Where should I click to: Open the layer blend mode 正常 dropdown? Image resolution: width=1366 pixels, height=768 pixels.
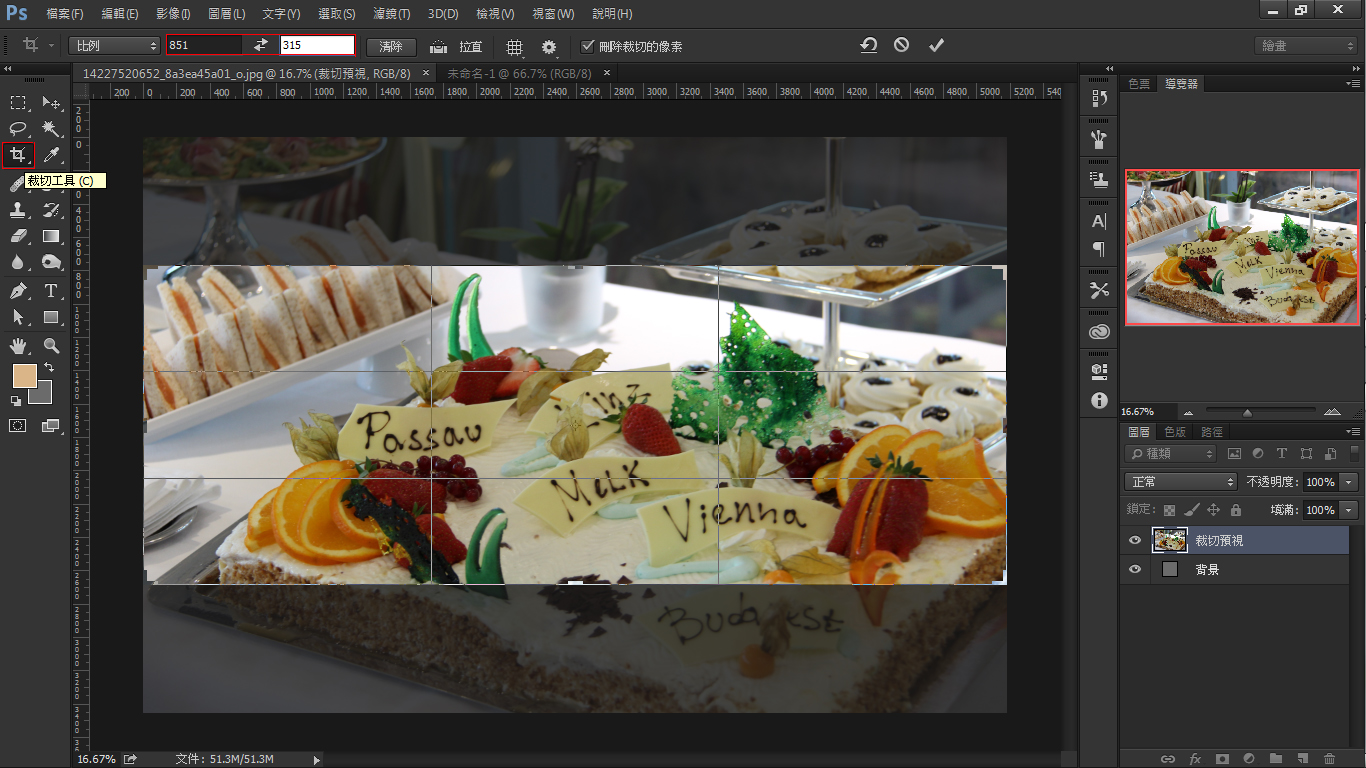click(1181, 481)
